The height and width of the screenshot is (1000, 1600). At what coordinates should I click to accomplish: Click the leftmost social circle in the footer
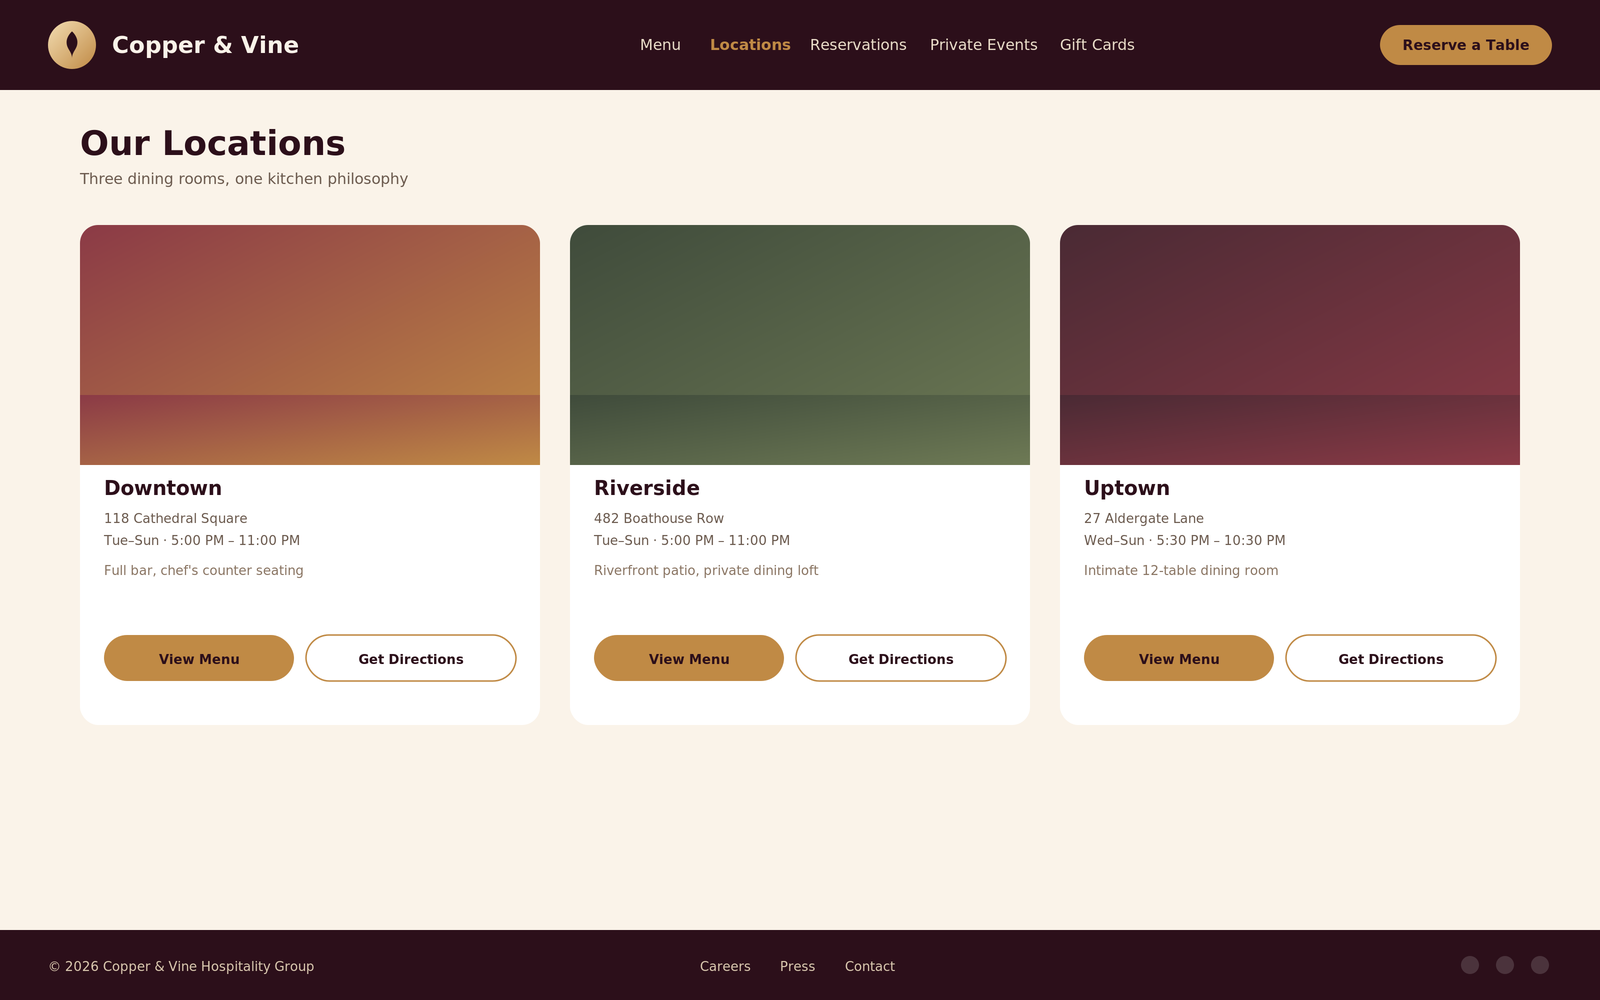pos(1470,965)
